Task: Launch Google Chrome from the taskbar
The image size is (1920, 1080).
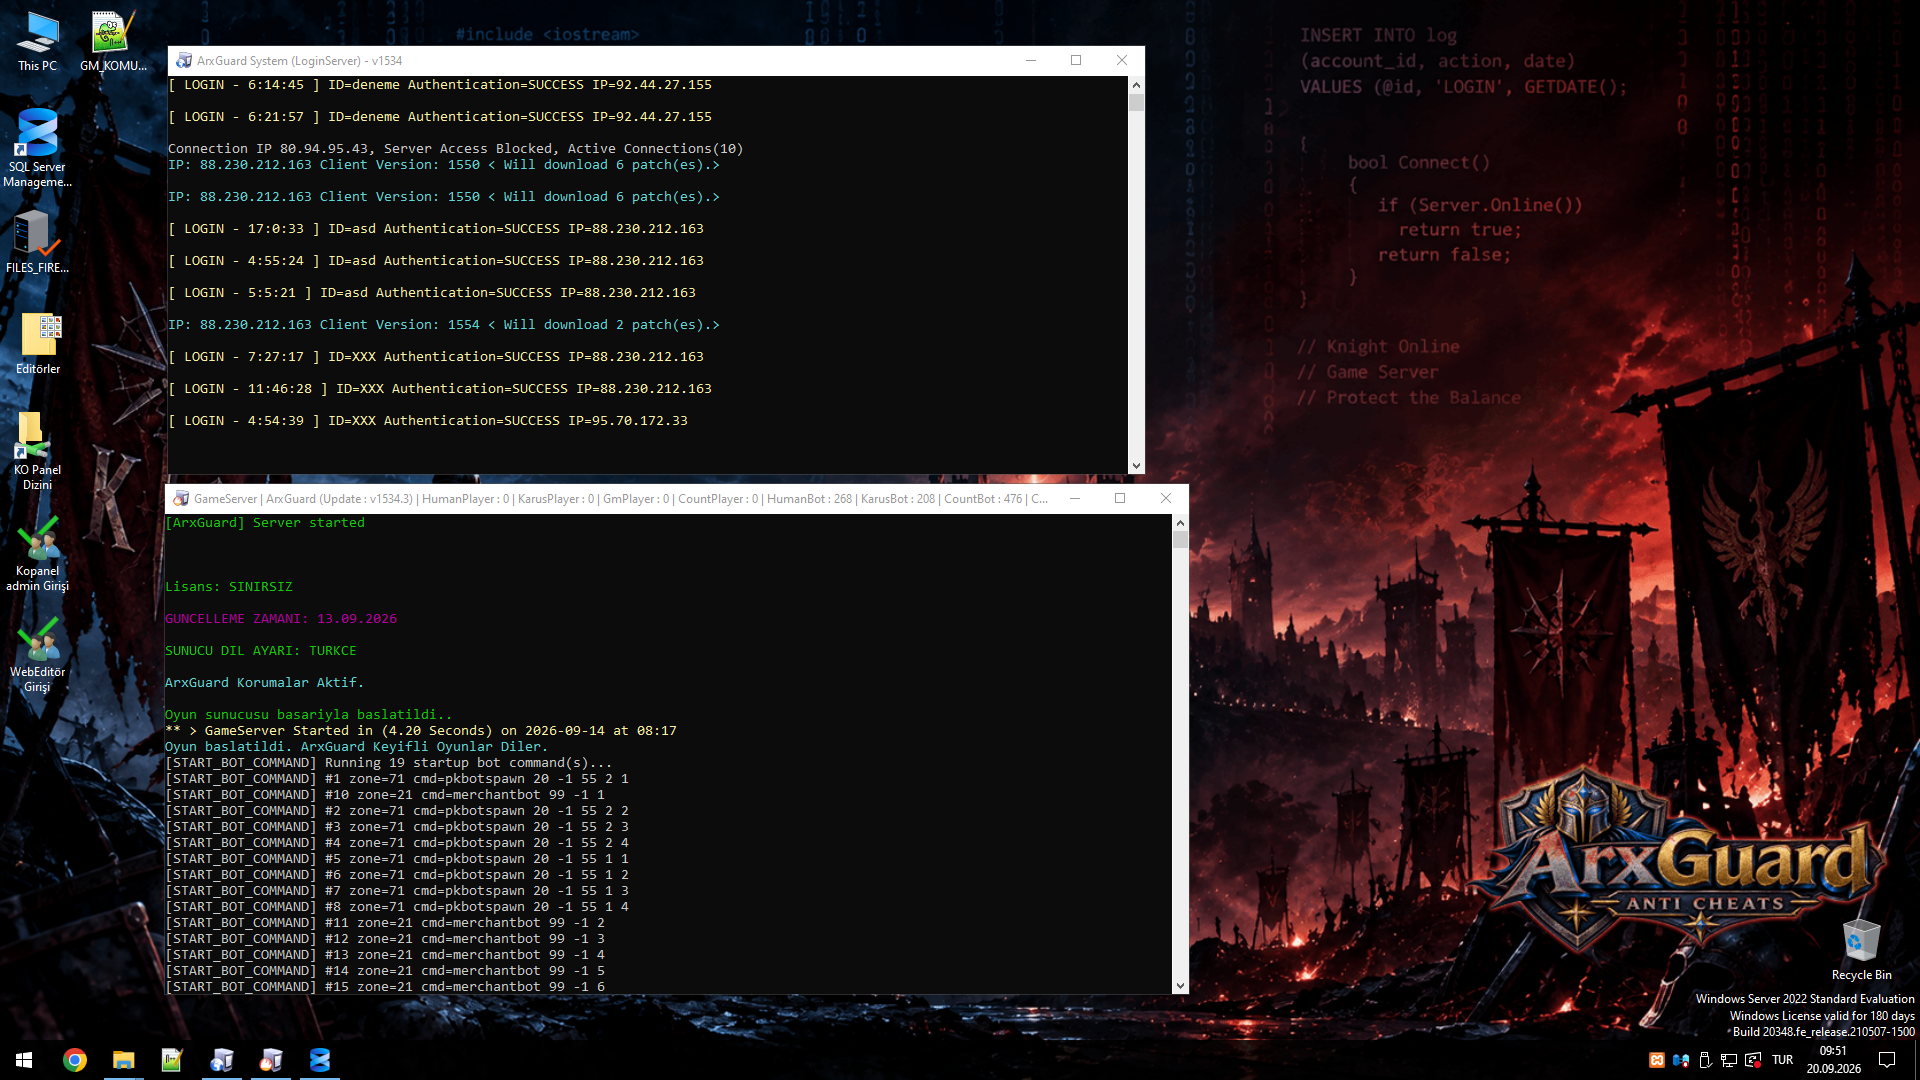Action: [75, 1060]
